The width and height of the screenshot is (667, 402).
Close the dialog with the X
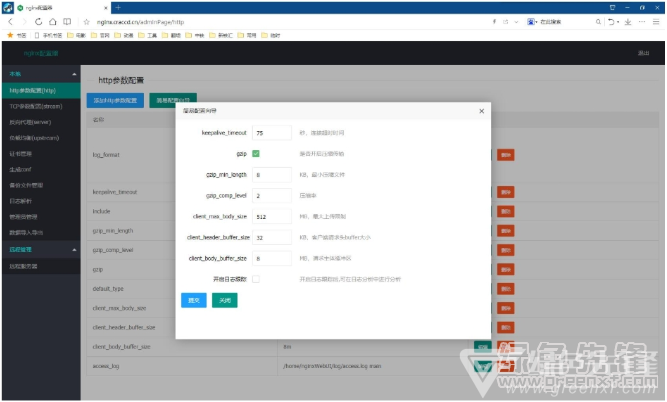(x=482, y=111)
